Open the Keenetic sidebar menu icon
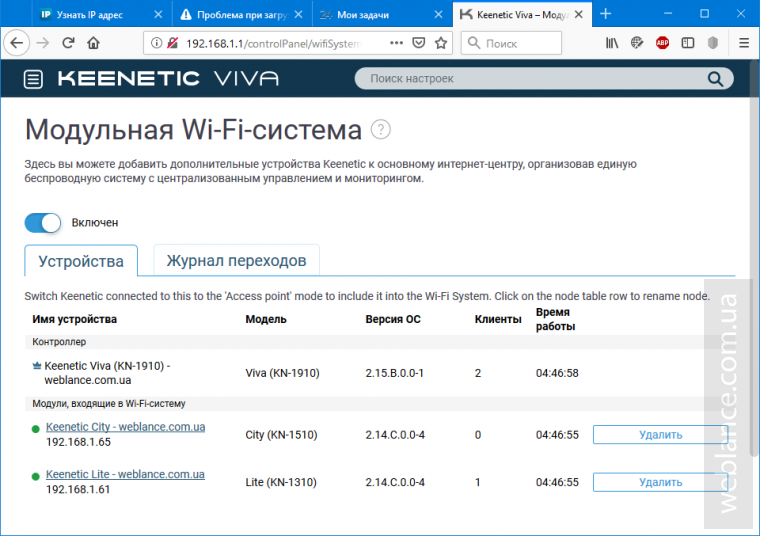The height and width of the screenshot is (536, 760). click(x=33, y=79)
